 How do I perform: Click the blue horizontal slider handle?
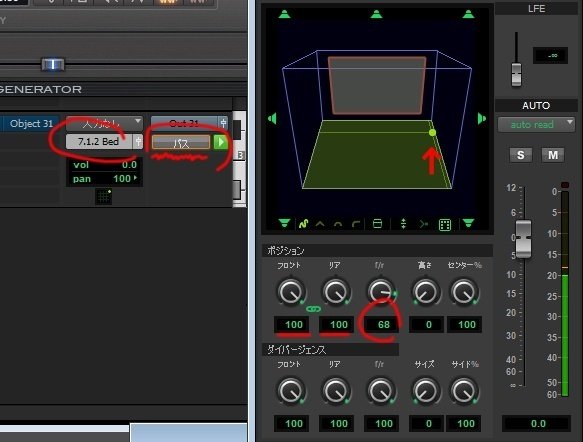53,65
